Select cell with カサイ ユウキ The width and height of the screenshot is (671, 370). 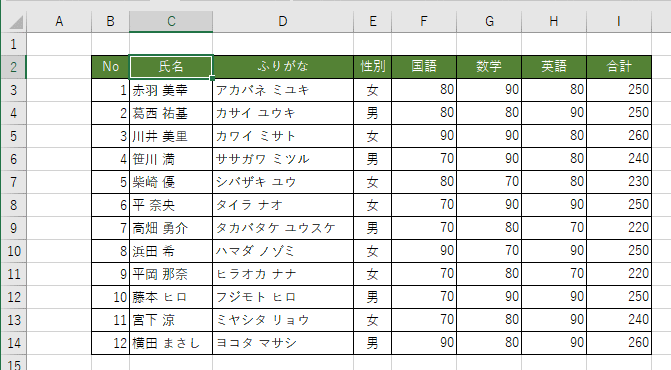point(283,113)
